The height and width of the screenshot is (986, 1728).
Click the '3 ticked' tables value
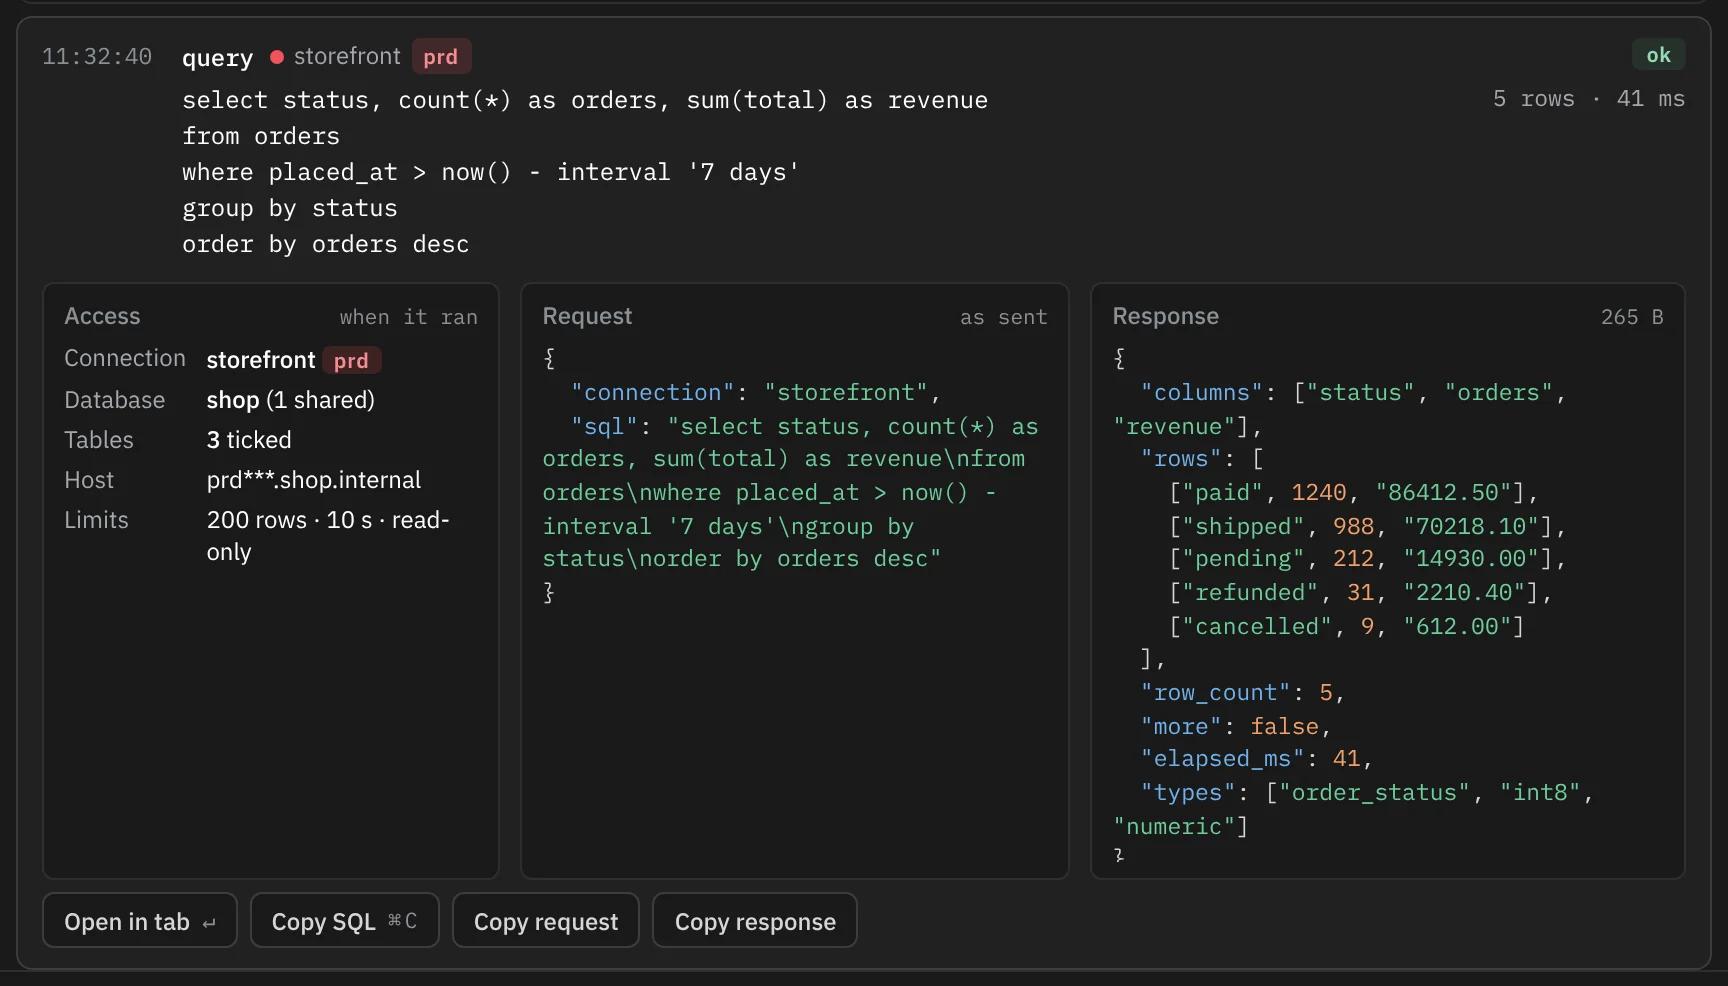tap(249, 440)
